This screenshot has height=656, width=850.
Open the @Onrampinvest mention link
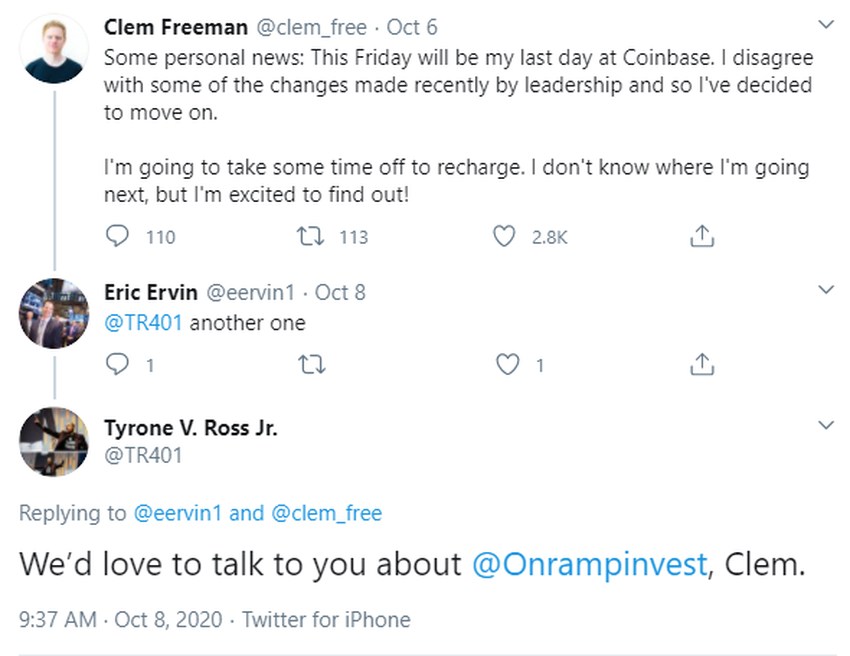click(x=589, y=563)
